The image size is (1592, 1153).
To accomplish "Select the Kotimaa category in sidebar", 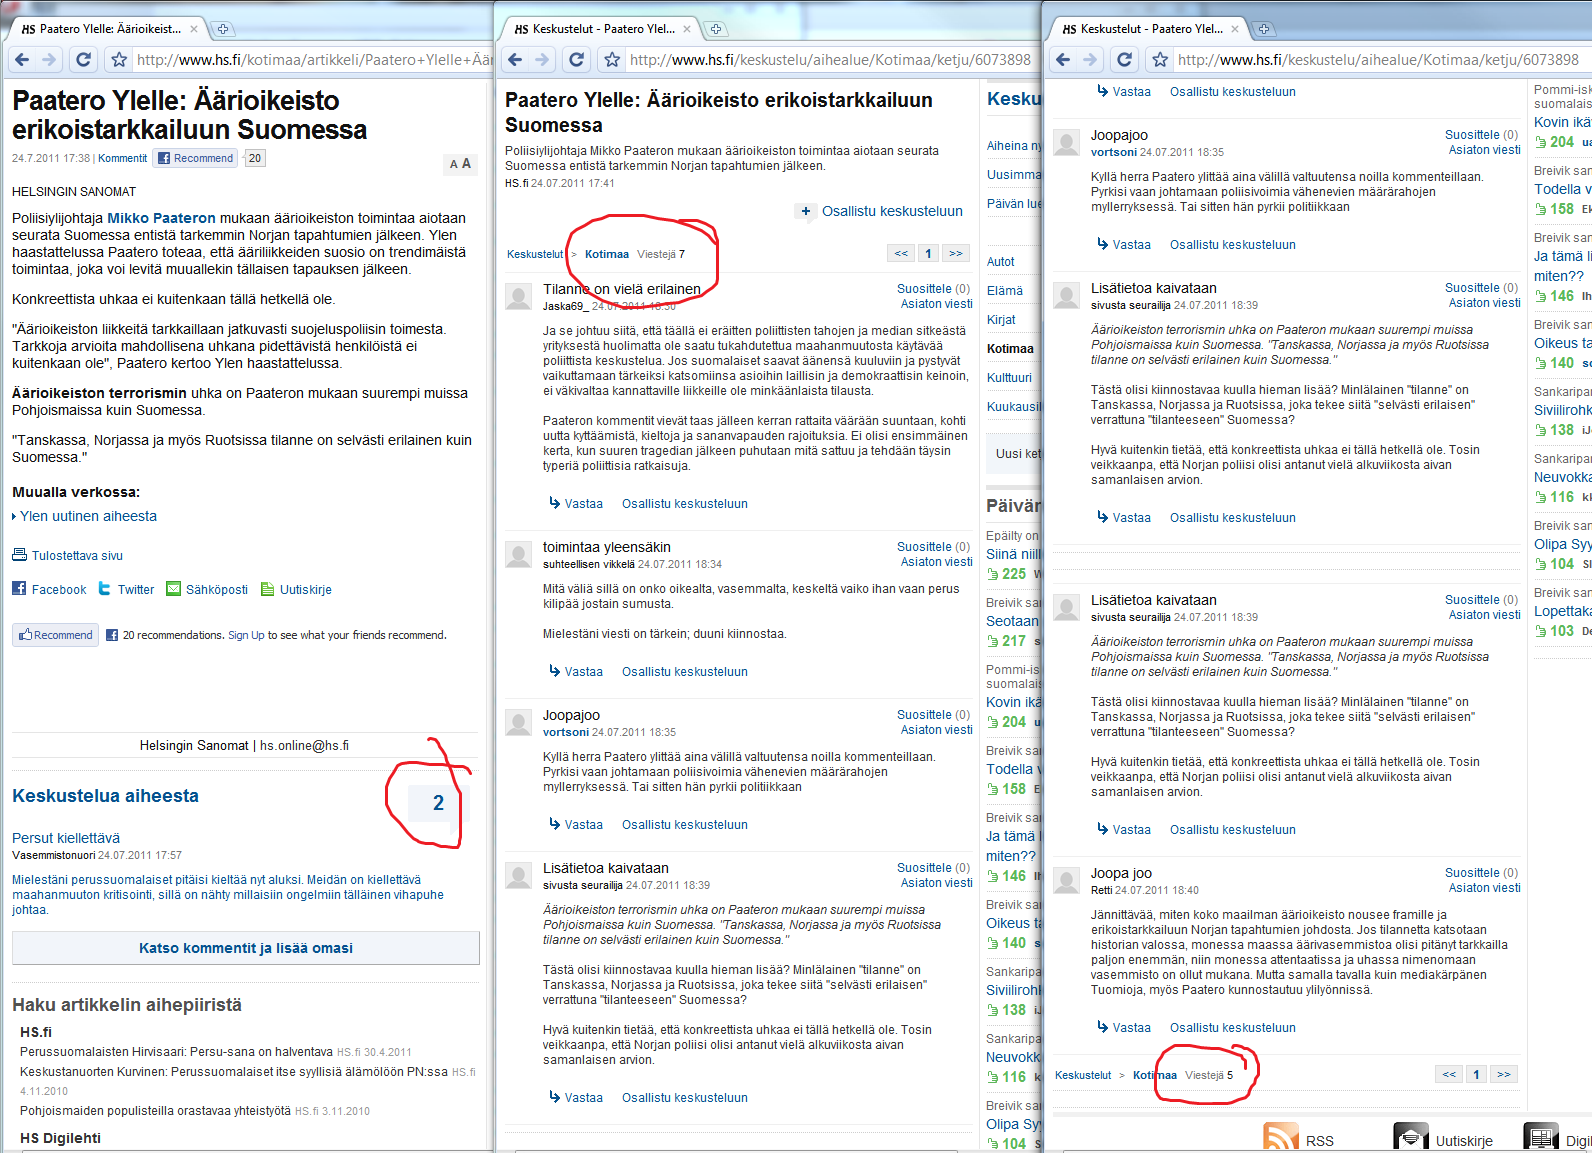I will [x=1010, y=349].
